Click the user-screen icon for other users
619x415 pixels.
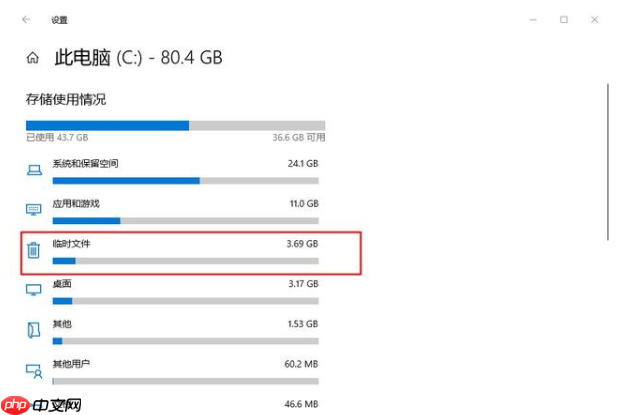[34, 371]
